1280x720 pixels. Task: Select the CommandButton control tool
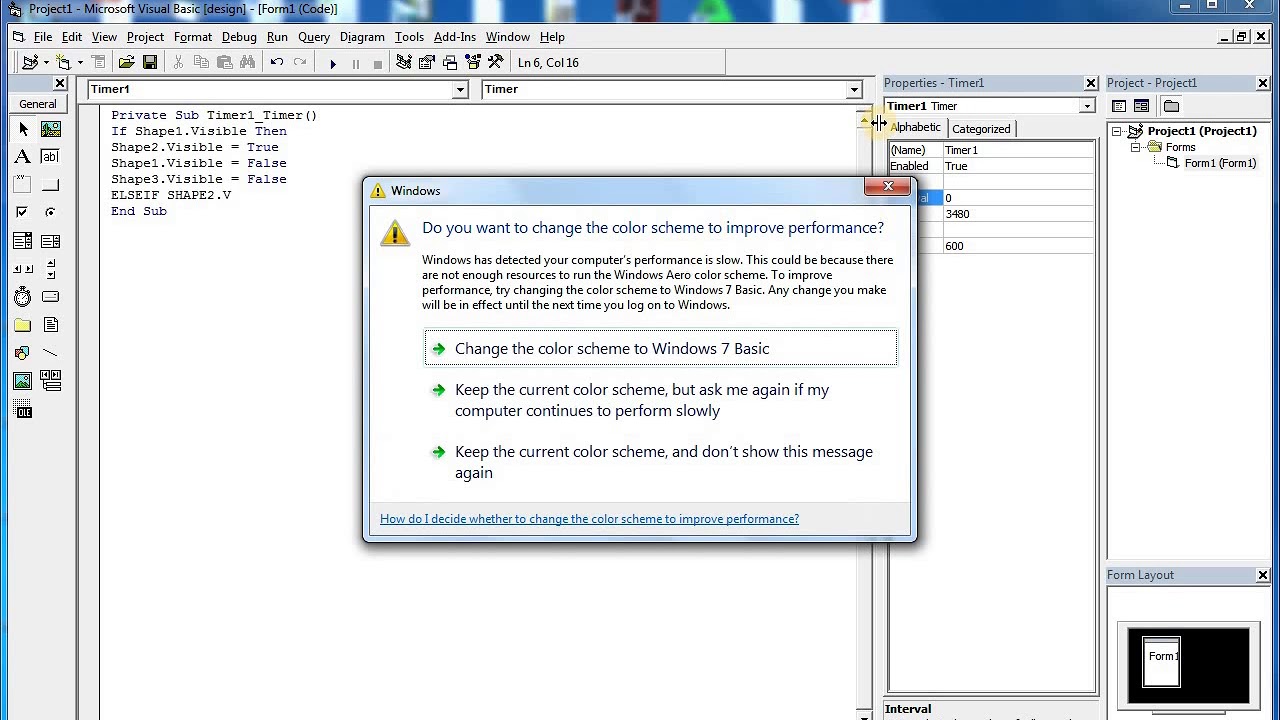coord(51,185)
